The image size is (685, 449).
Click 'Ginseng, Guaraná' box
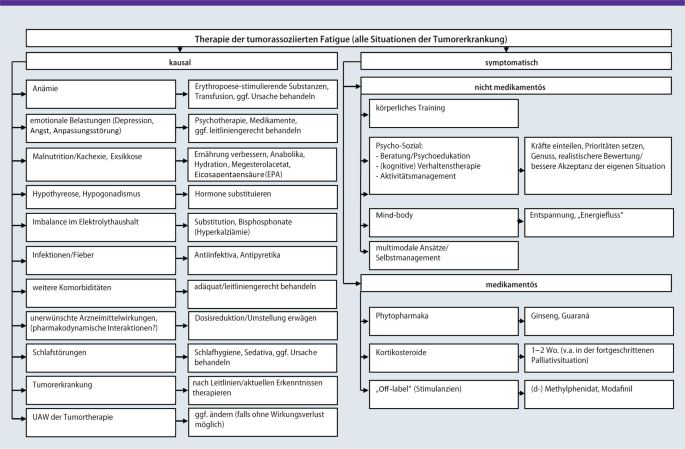tap(599, 321)
